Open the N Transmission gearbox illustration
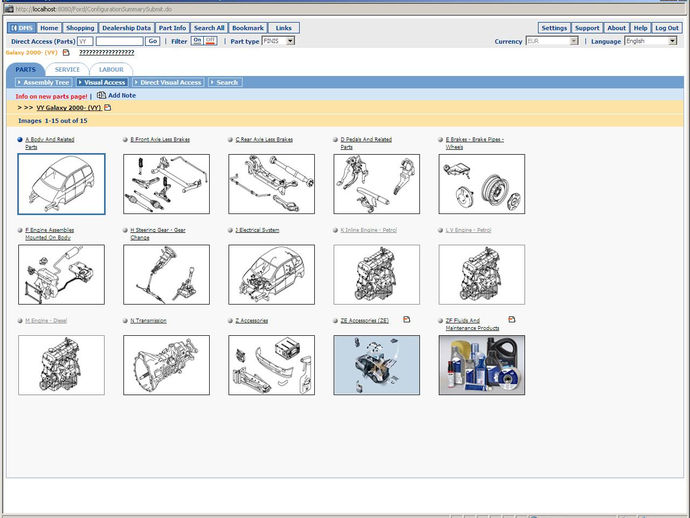The width and height of the screenshot is (690, 518). pyautogui.click(x=166, y=365)
